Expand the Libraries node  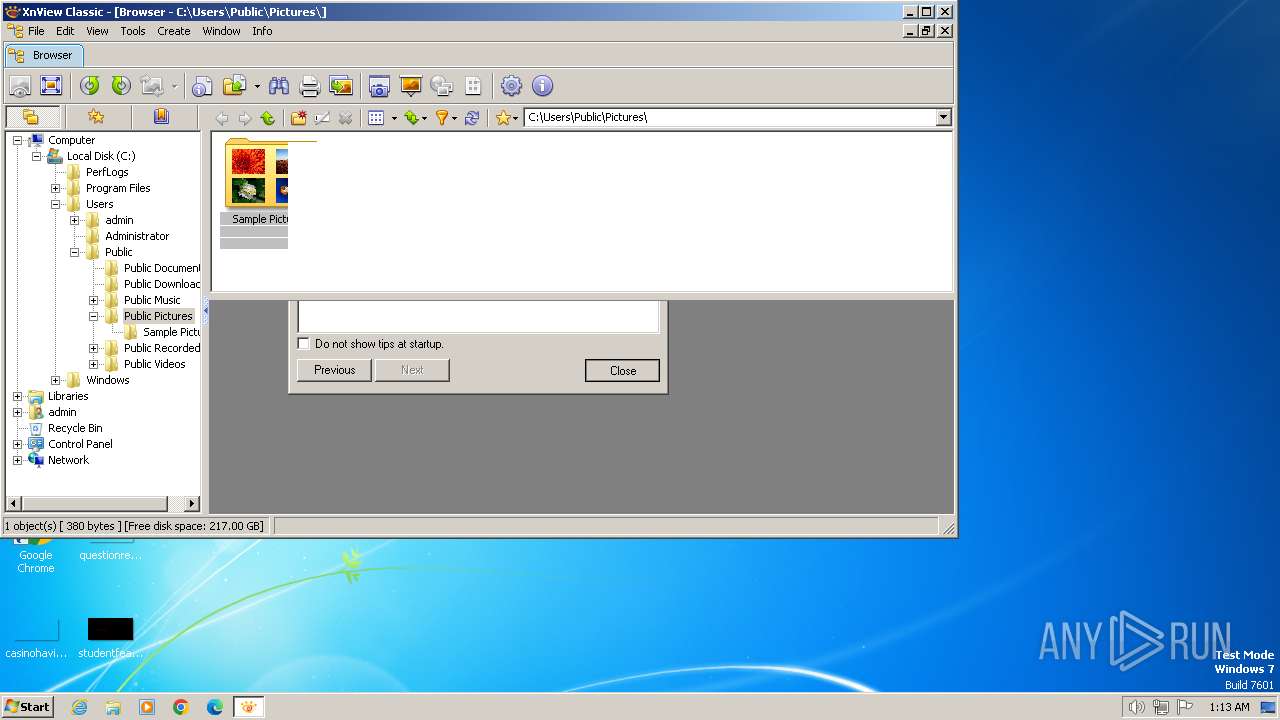[x=17, y=396]
